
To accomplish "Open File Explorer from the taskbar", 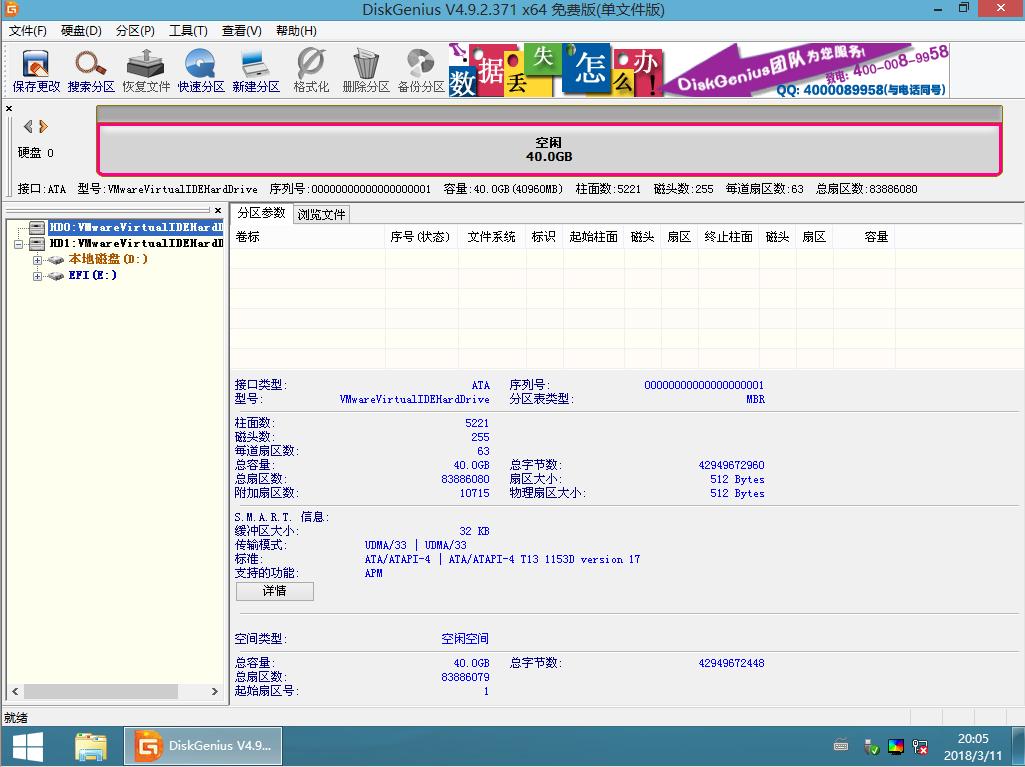I will (92, 745).
